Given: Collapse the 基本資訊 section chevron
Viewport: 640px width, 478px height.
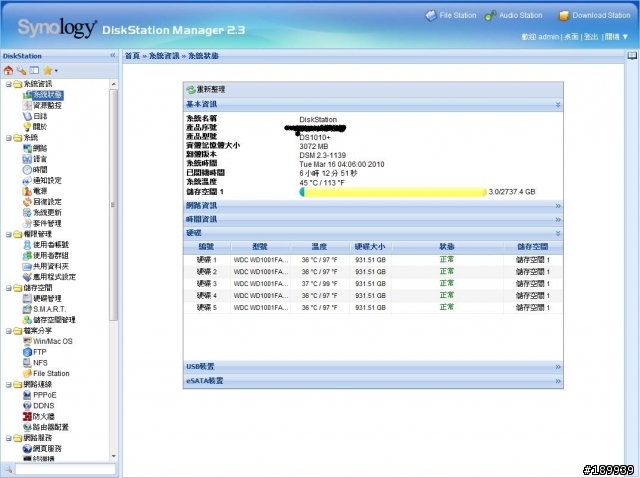Looking at the screenshot, I should [x=558, y=105].
